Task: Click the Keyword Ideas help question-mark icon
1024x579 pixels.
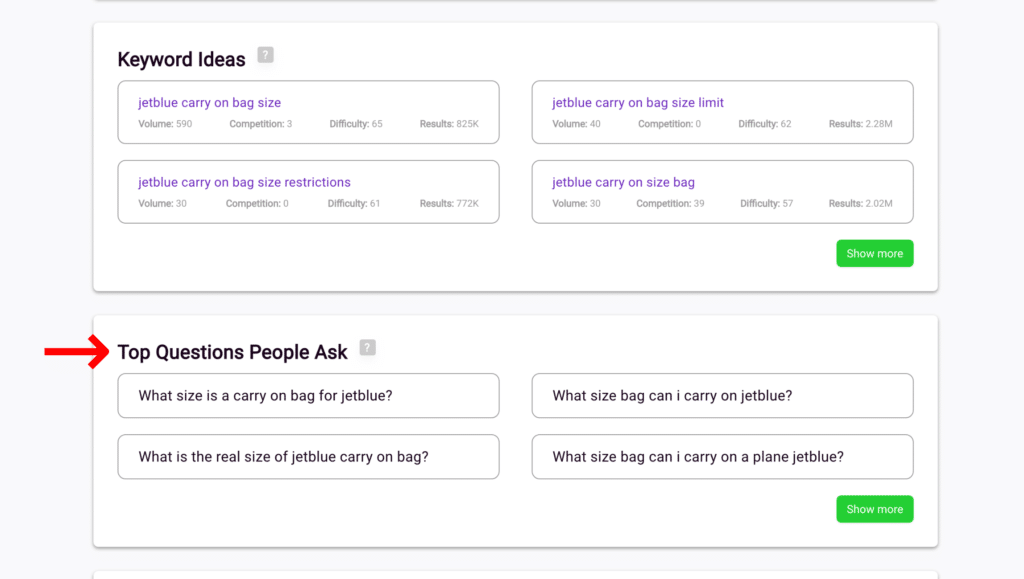Action: point(265,55)
